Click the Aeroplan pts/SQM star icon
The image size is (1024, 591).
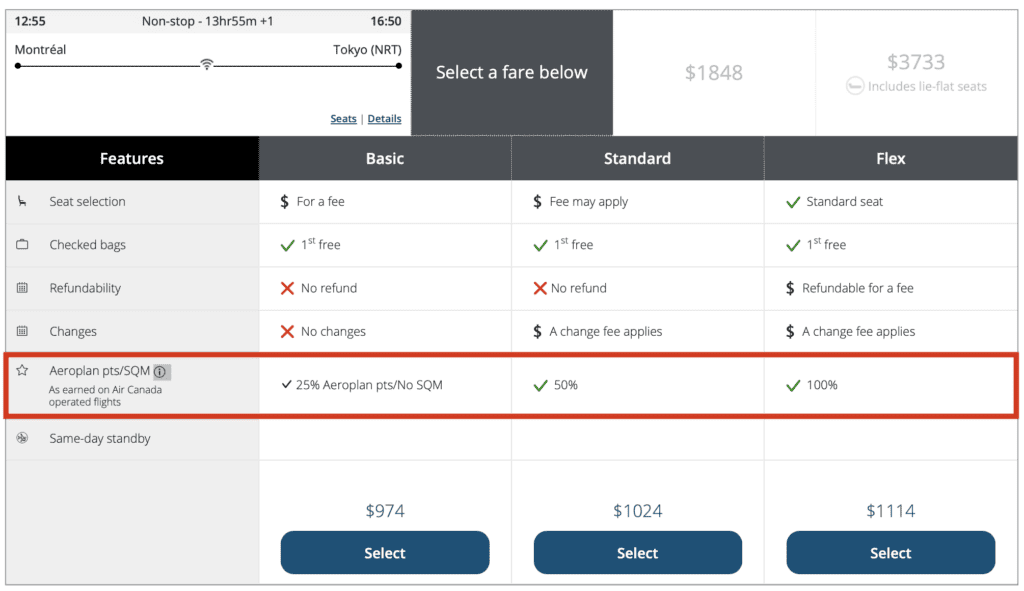(22, 369)
